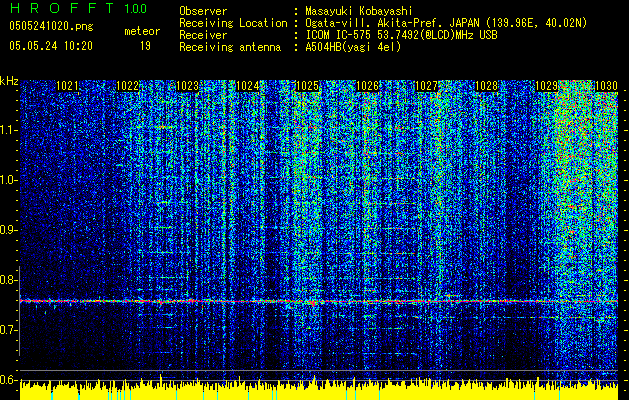This screenshot has height=400, width=629.
Task: Click the 0.7 frequency axis label
Action: coord(9,330)
